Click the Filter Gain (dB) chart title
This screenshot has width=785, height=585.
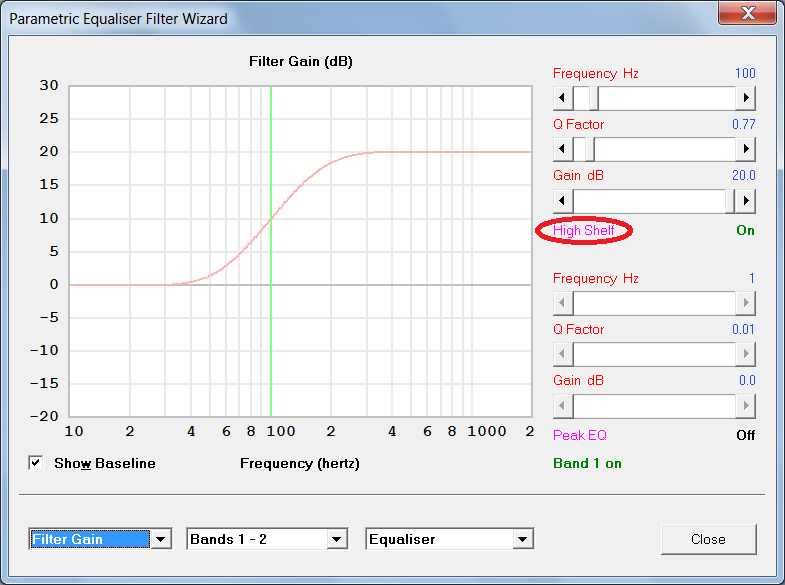[x=301, y=62]
